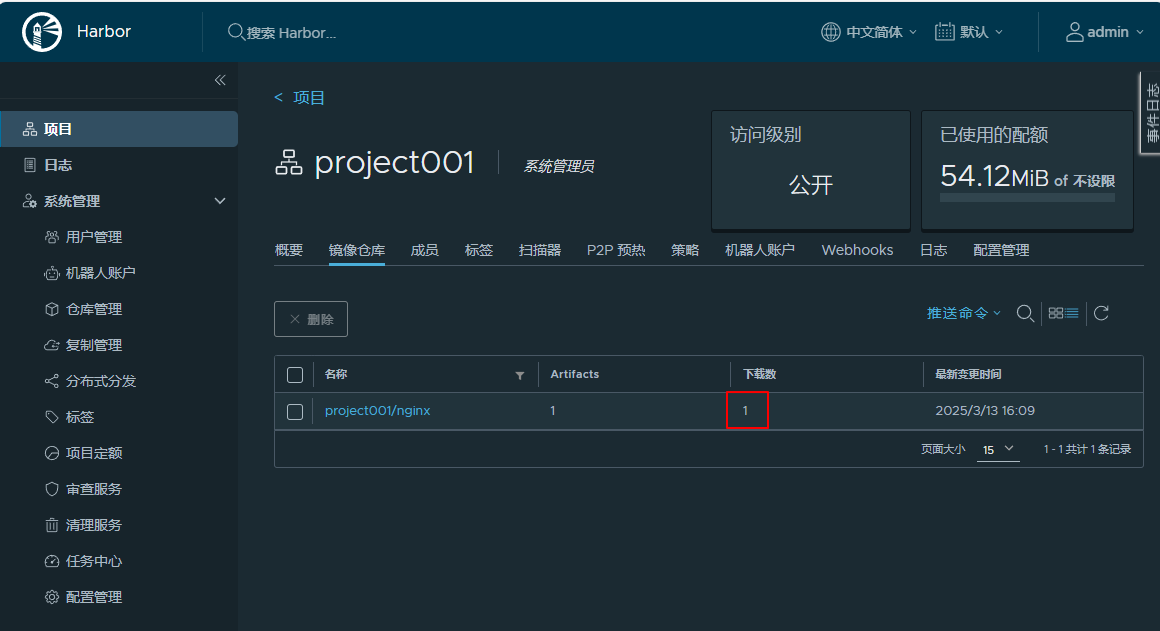The height and width of the screenshot is (631, 1160).
Task: Open the 推送命令 dropdown
Action: (x=964, y=313)
